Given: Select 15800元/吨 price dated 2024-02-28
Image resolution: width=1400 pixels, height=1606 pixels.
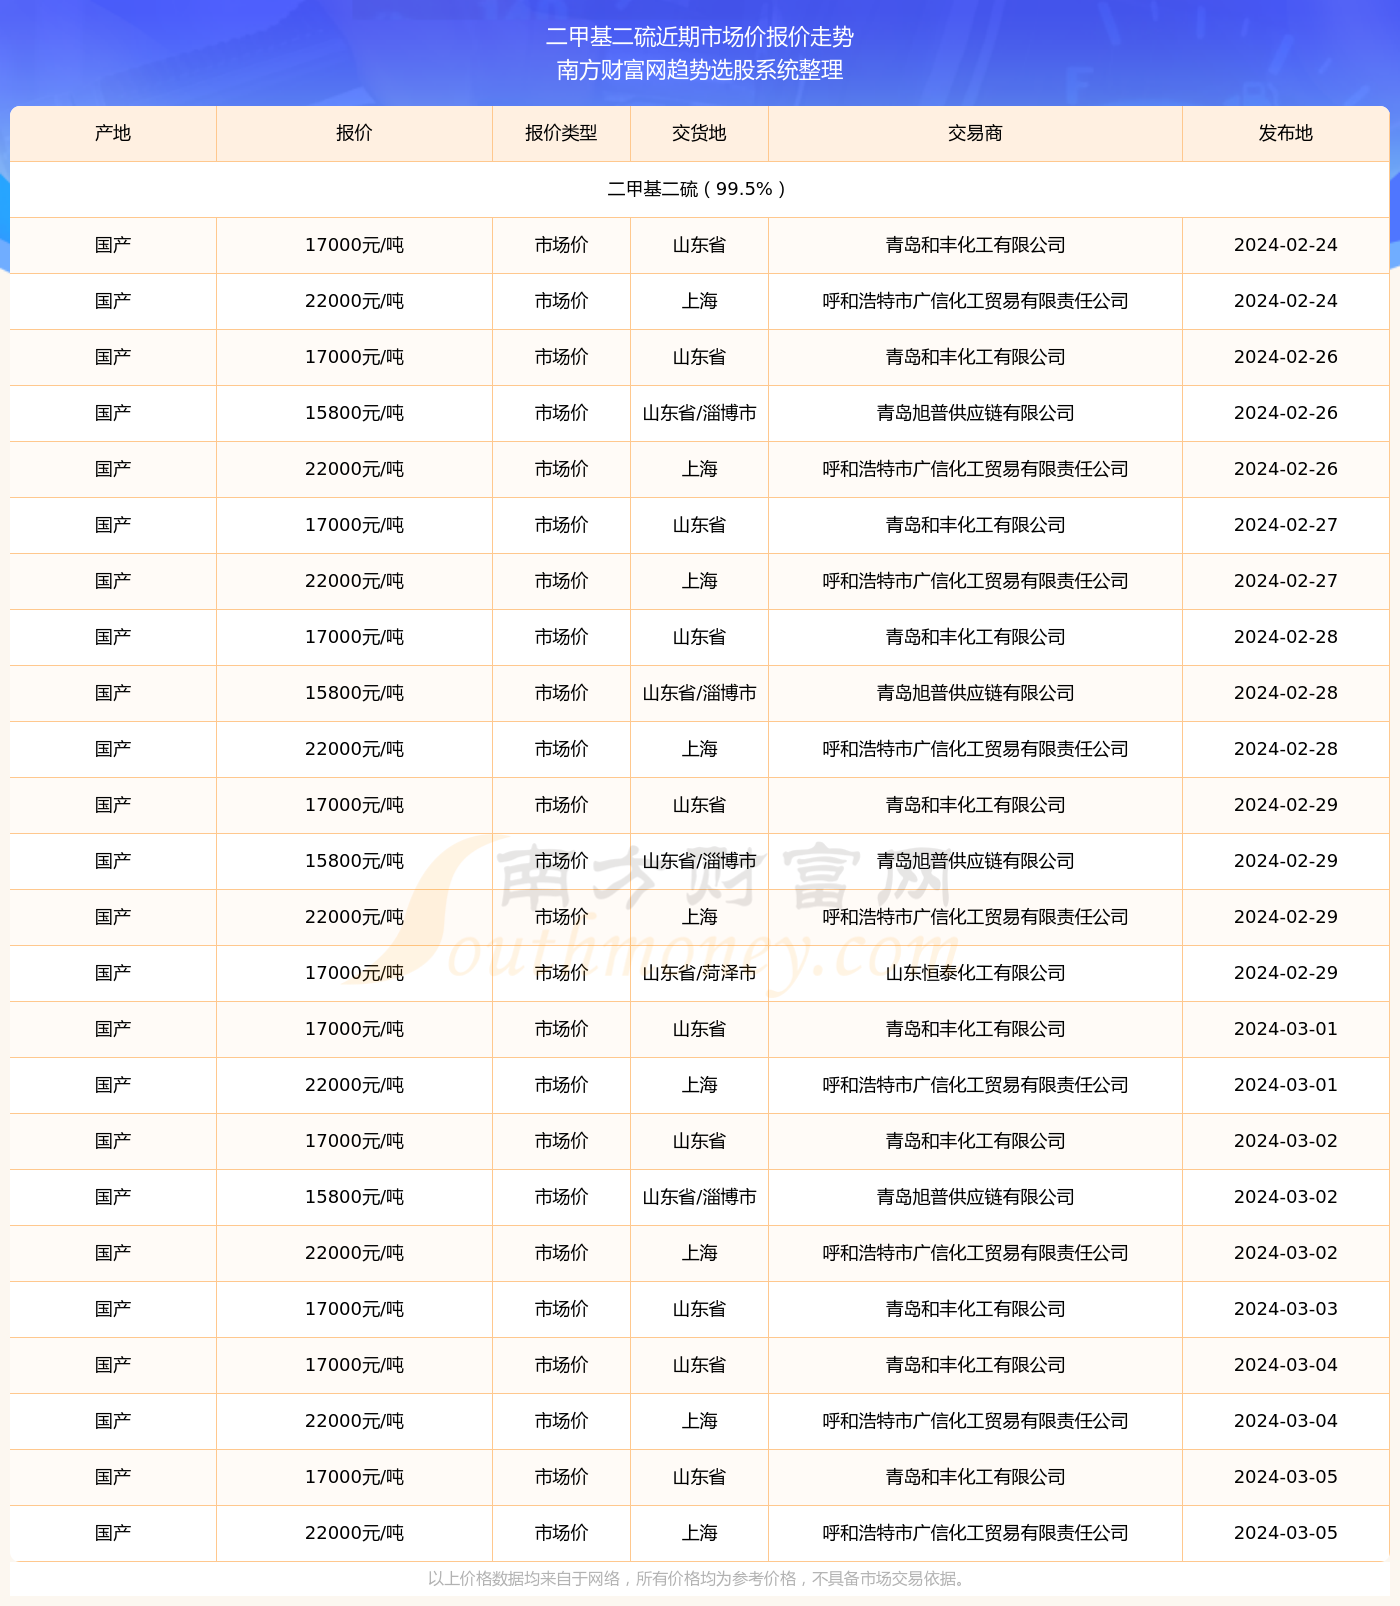Looking at the screenshot, I should coord(354,693).
